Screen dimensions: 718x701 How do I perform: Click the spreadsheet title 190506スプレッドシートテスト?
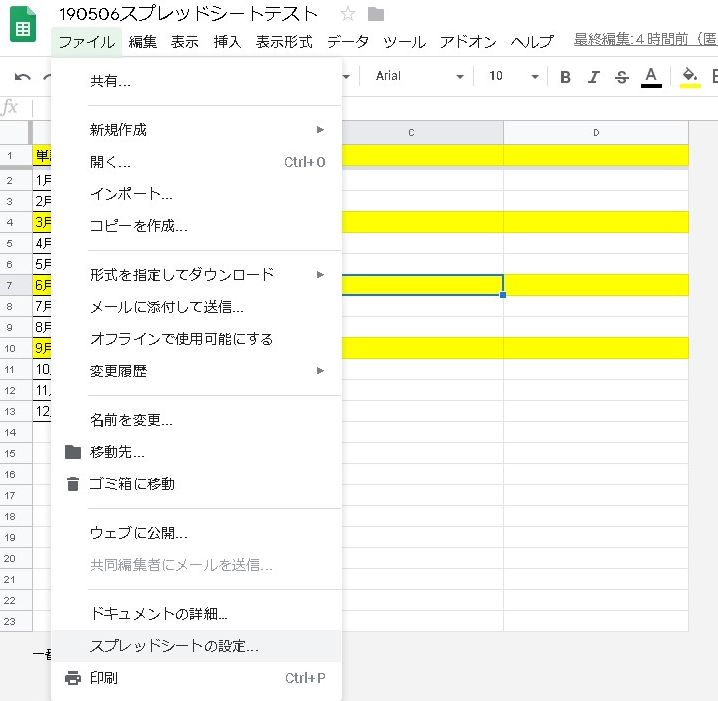[x=188, y=14]
